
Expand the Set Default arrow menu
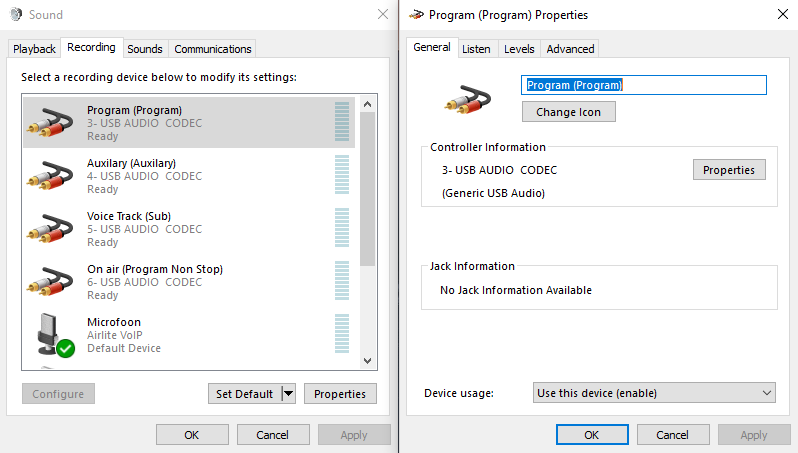289,394
